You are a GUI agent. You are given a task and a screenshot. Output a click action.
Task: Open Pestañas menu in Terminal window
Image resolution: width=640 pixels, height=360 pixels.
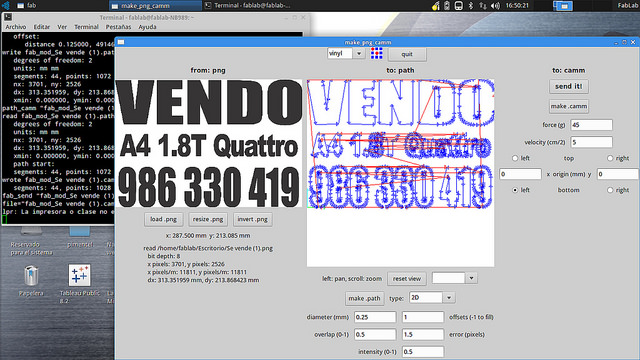click(x=118, y=27)
